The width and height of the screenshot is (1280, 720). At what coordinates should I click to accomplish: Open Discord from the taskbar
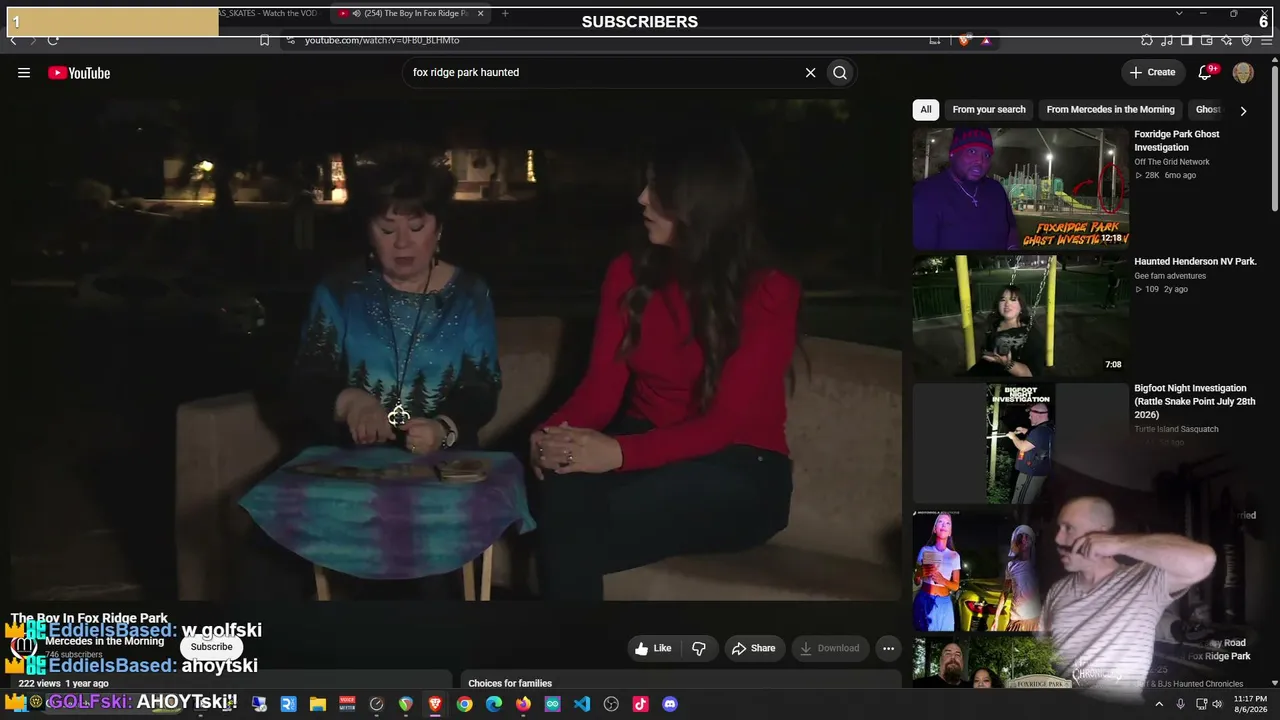pyautogui.click(x=670, y=704)
